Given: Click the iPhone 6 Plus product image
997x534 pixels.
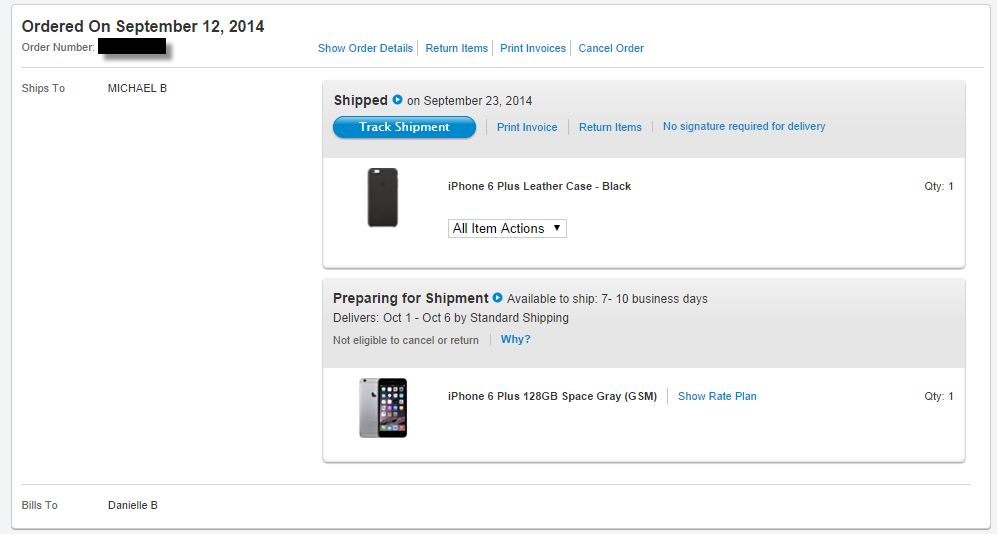Looking at the screenshot, I should point(383,407).
